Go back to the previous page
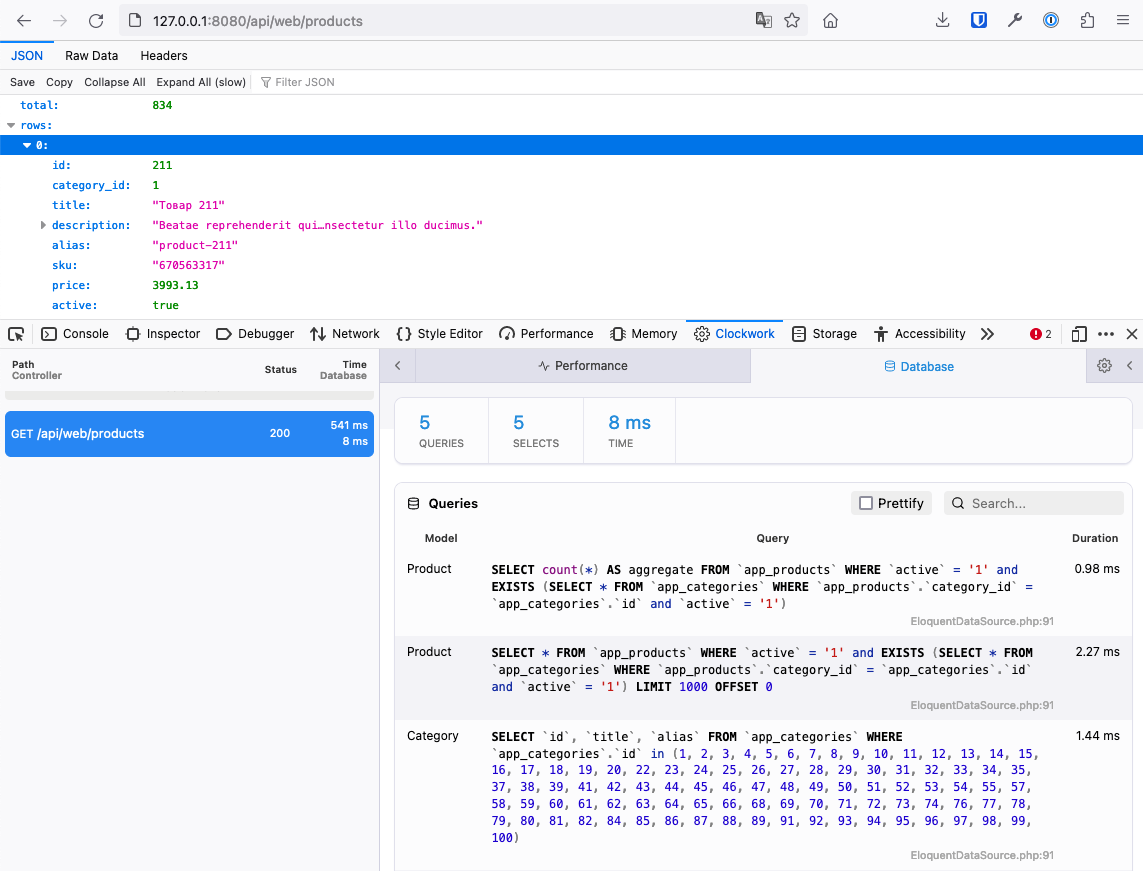1143x871 pixels. click(24, 20)
